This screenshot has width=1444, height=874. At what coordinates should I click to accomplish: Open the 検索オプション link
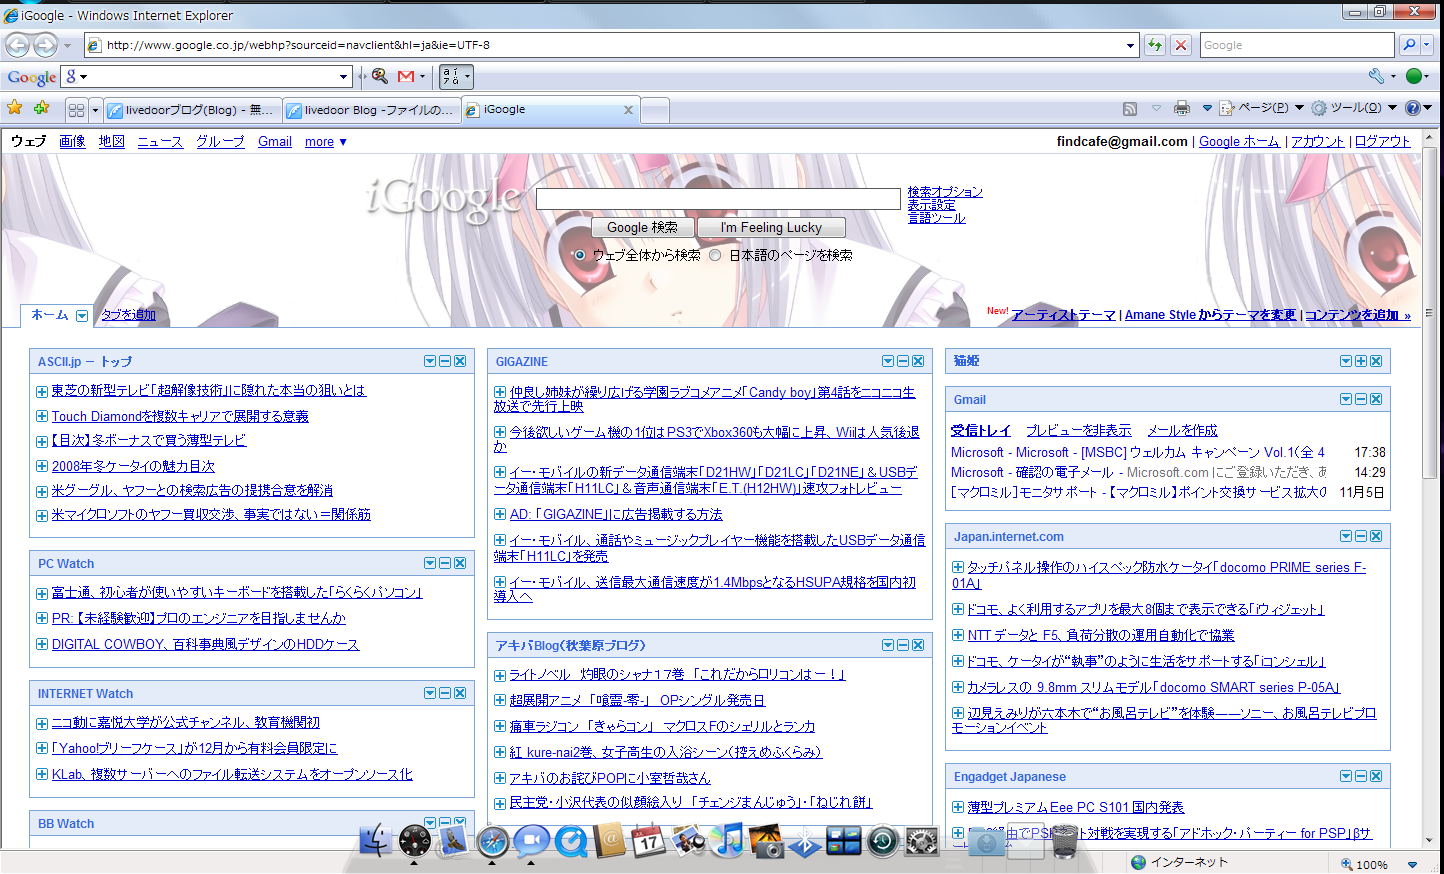(945, 192)
